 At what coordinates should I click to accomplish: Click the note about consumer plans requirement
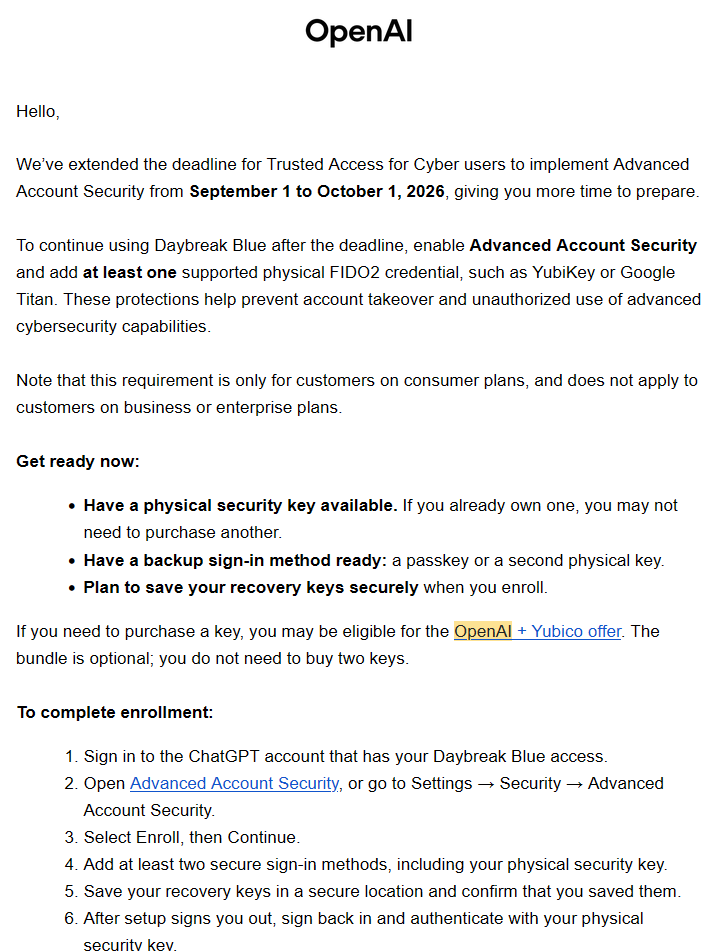357,394
